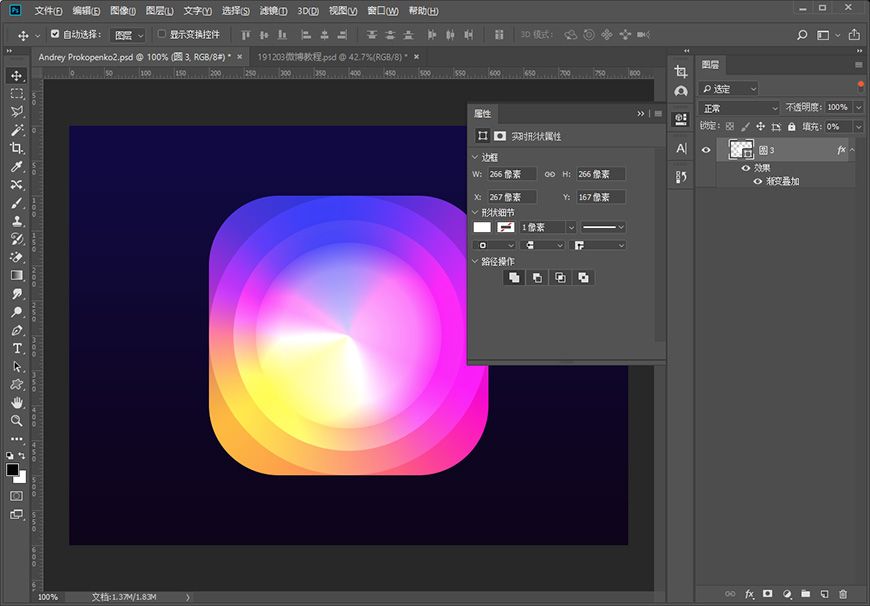Screen dimensions: 870x606
Task: Exclude overlapping shapes in path operations
Action: pos(583,277)
